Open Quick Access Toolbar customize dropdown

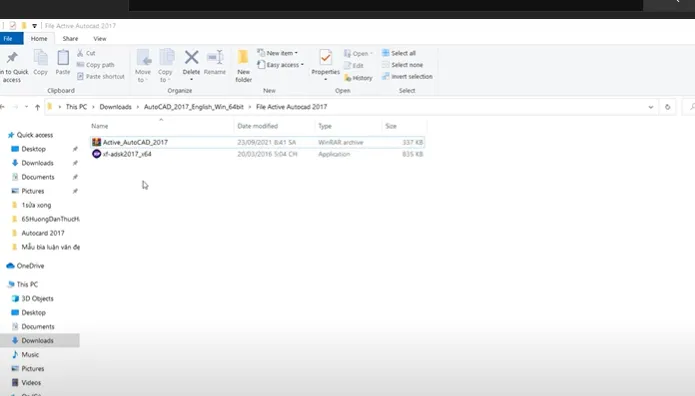(34, 26)
